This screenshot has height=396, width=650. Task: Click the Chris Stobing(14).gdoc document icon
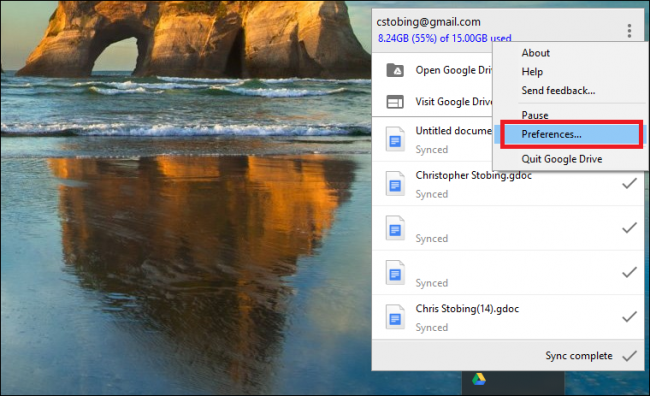point(395,317)
